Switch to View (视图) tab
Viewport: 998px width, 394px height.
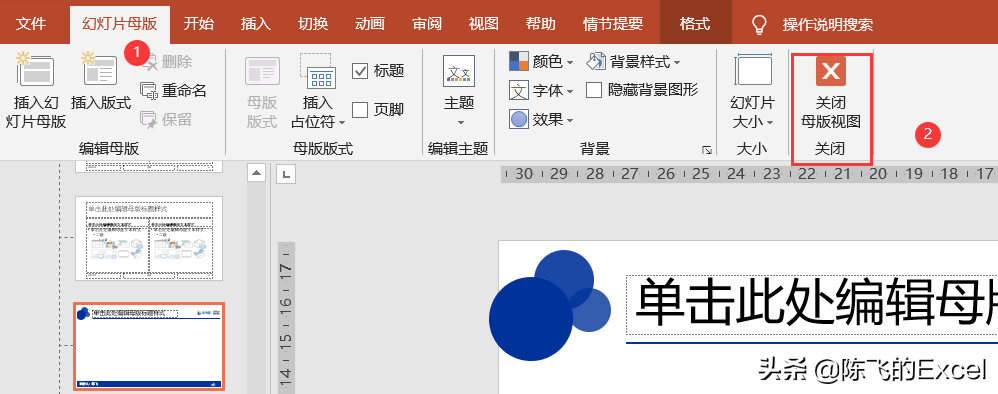click(483, 24)
